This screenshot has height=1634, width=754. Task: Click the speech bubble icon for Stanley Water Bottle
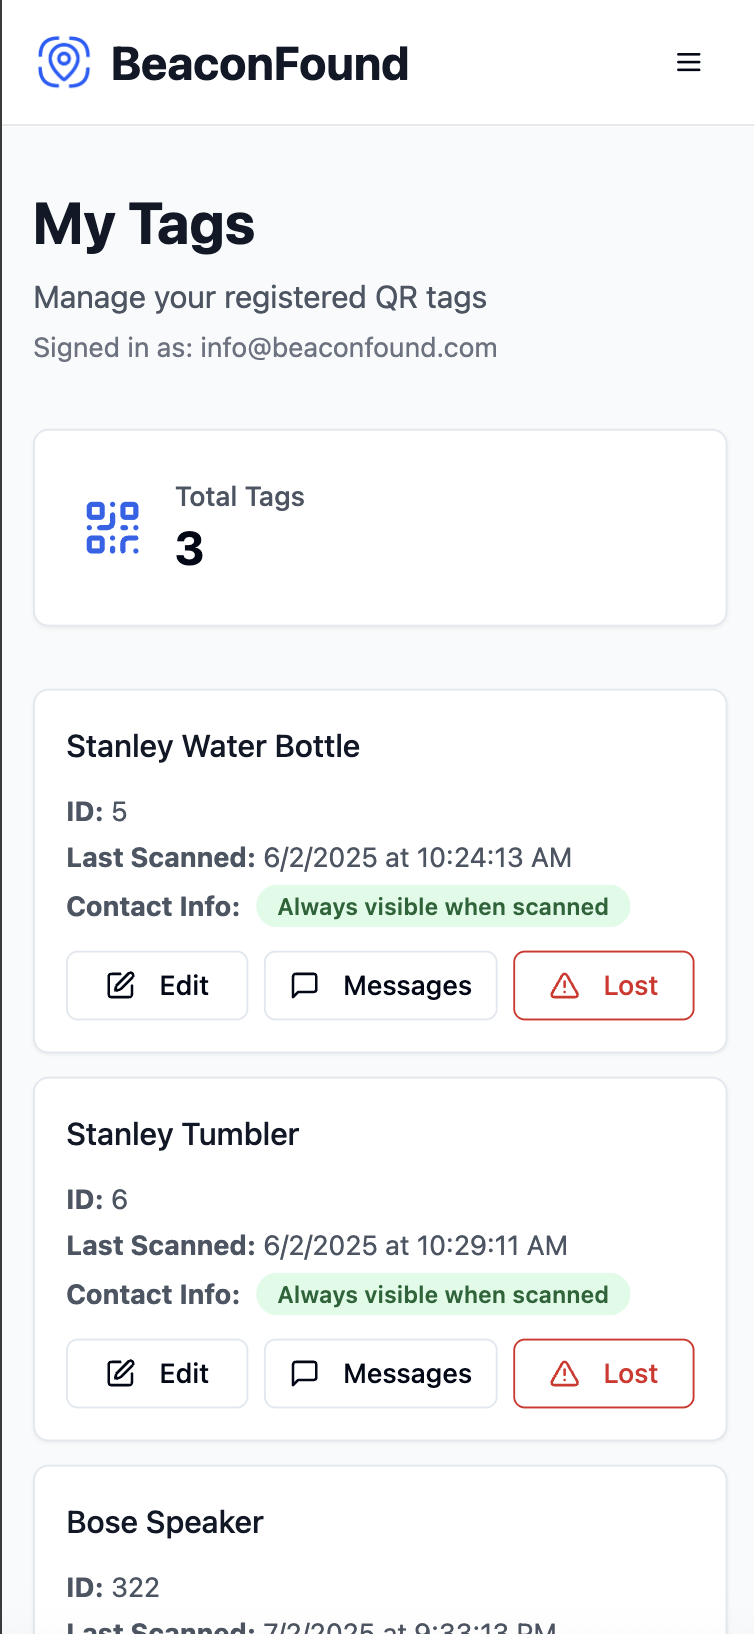[x=304, y=985]
